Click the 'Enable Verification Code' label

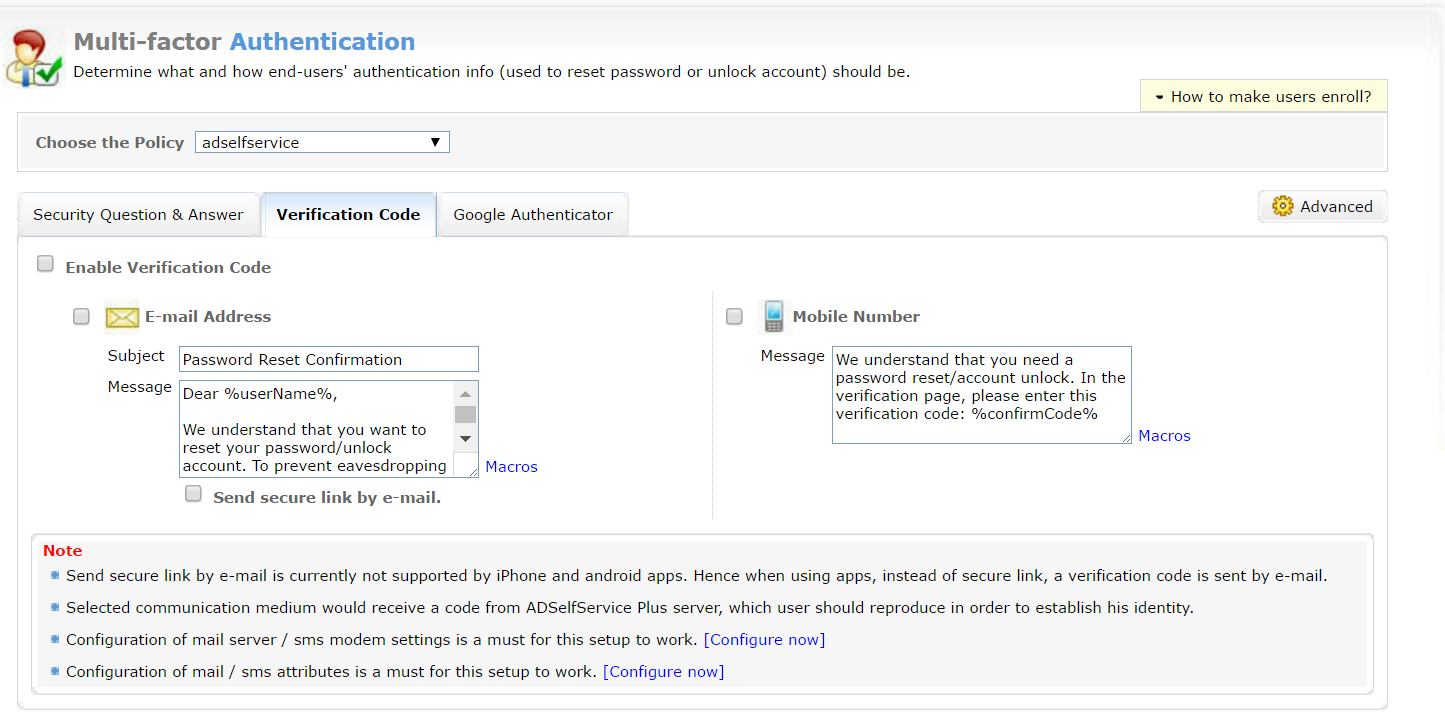point(168,268)
